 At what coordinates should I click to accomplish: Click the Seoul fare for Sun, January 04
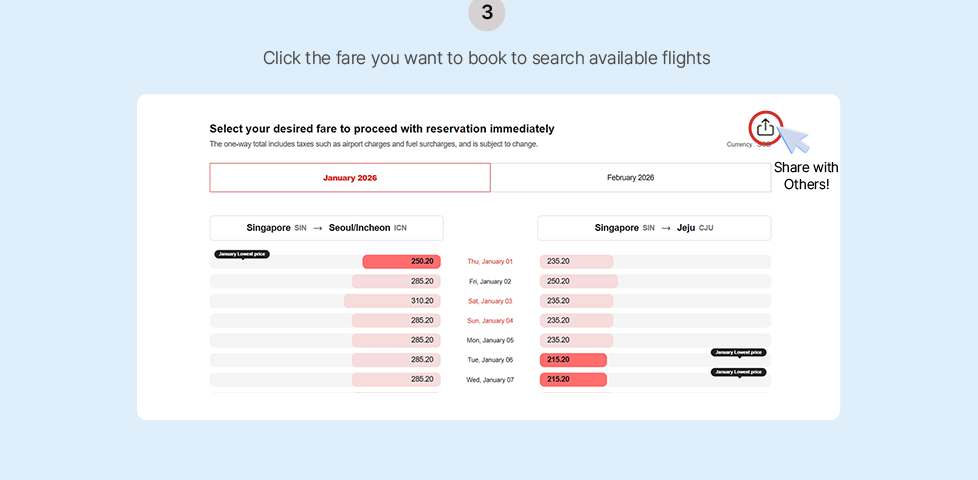[x=396, y=321]
